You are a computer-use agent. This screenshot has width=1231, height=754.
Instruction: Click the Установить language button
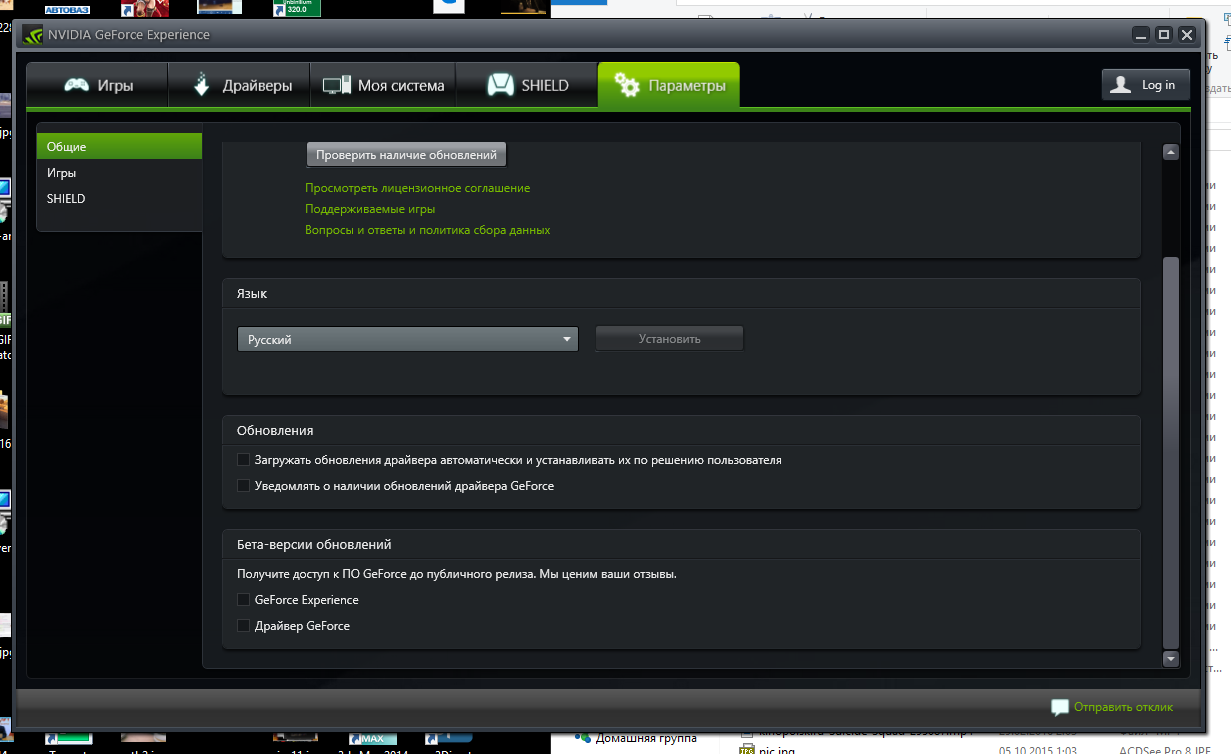click(669, 339)
